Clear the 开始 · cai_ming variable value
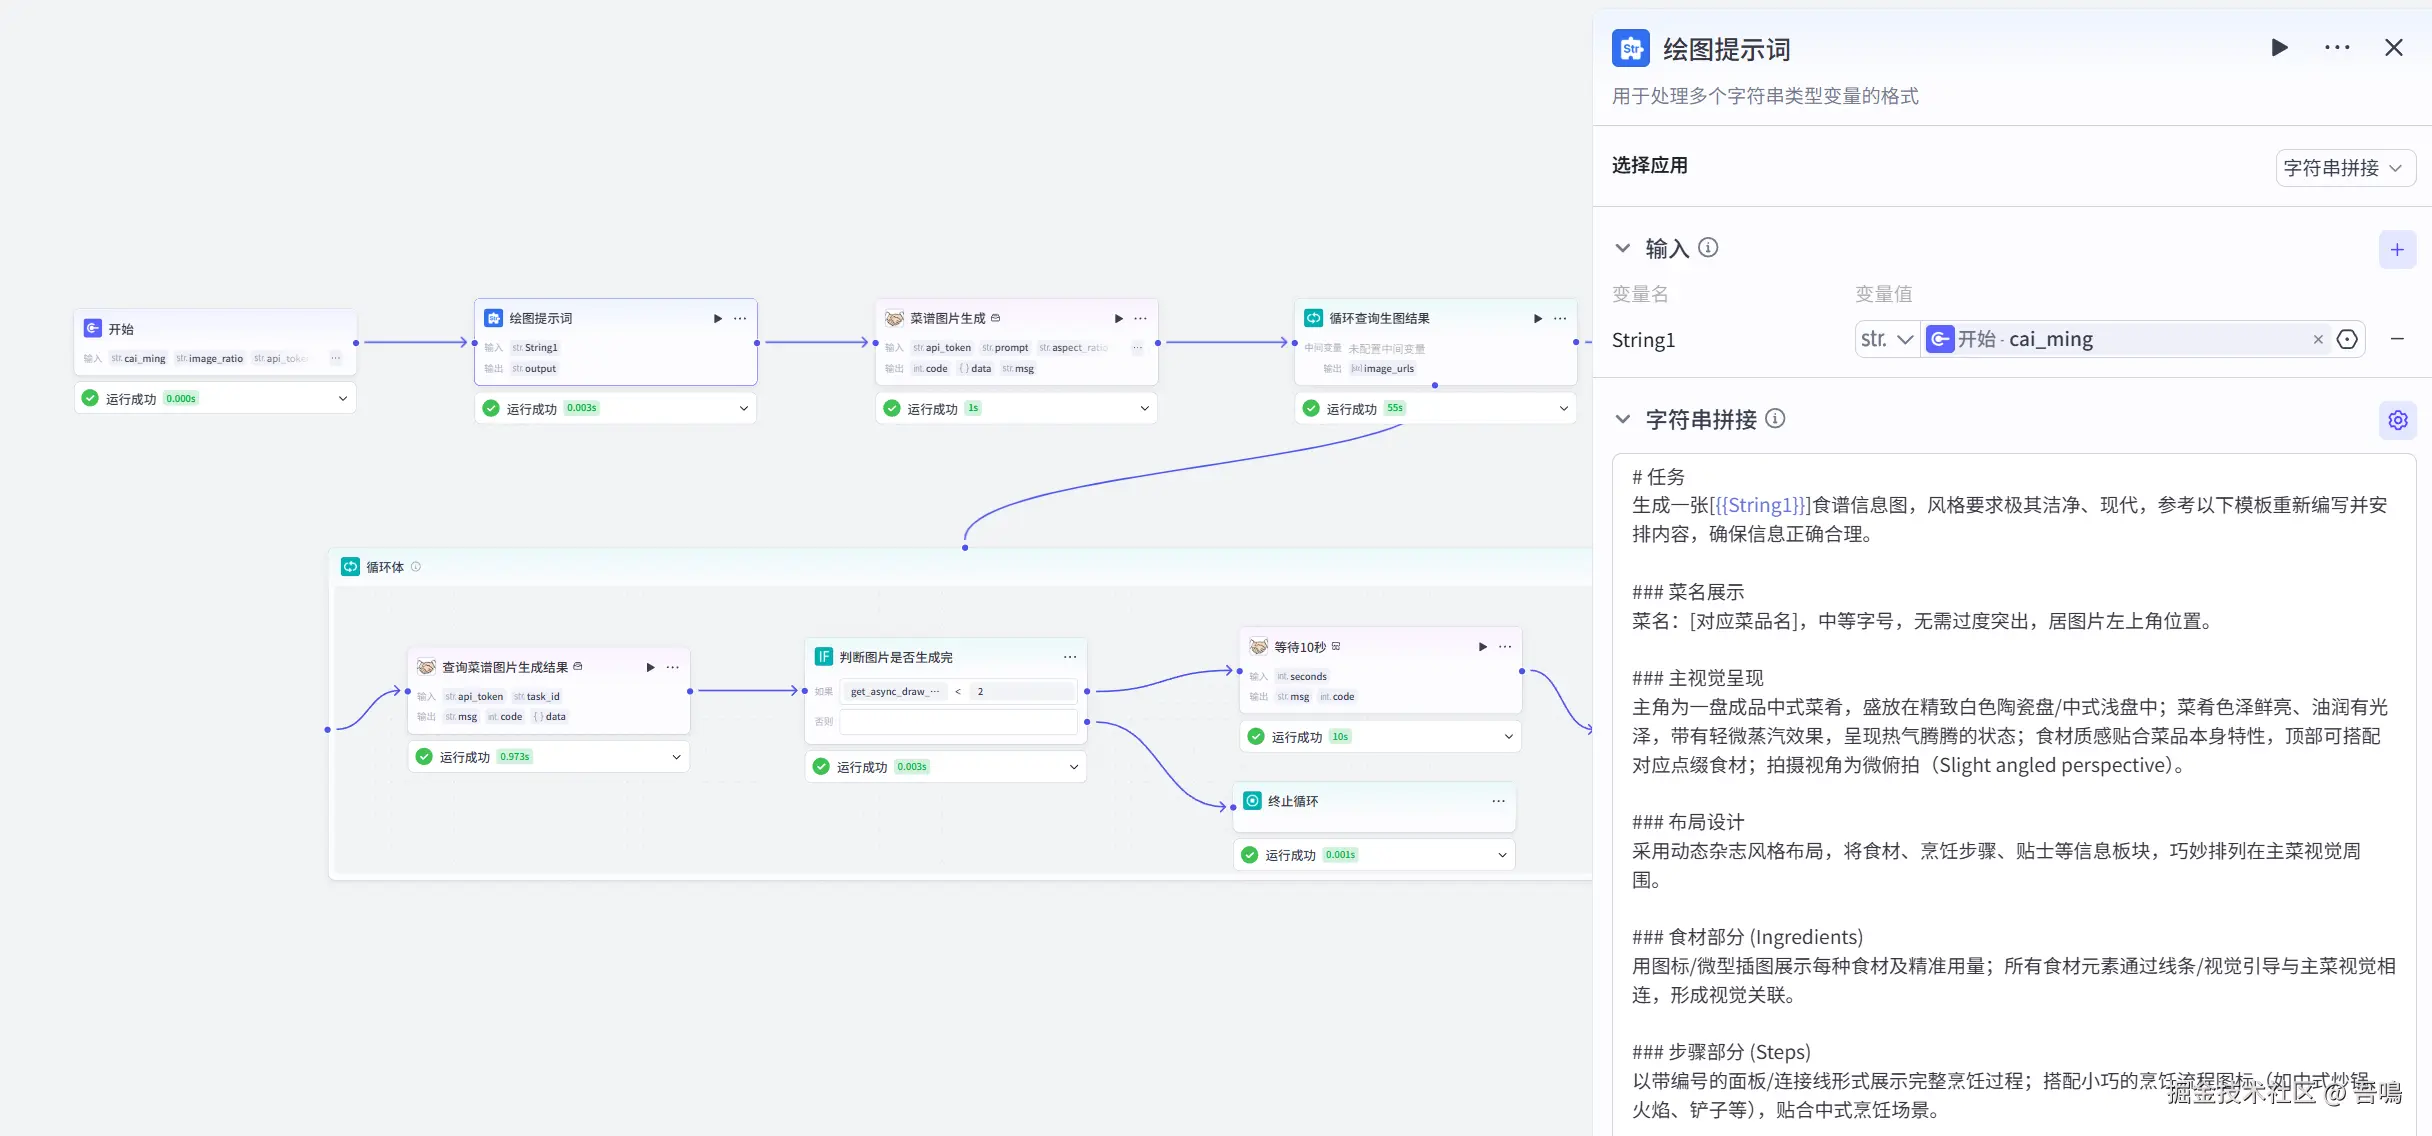2432x1136 pixels. tap(2318, 340)
